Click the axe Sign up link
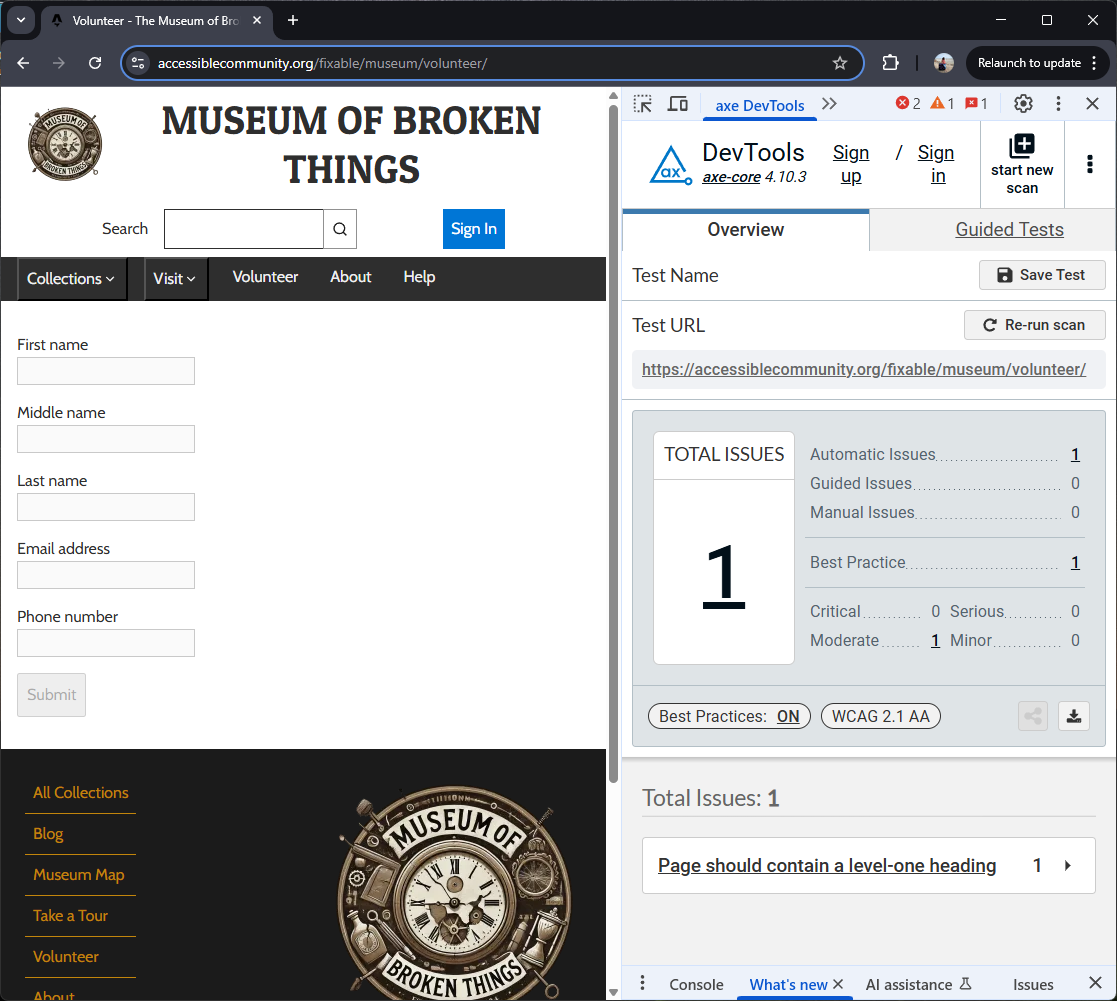This screenshot has width=1117, height=1001. [x=851, y=164]
